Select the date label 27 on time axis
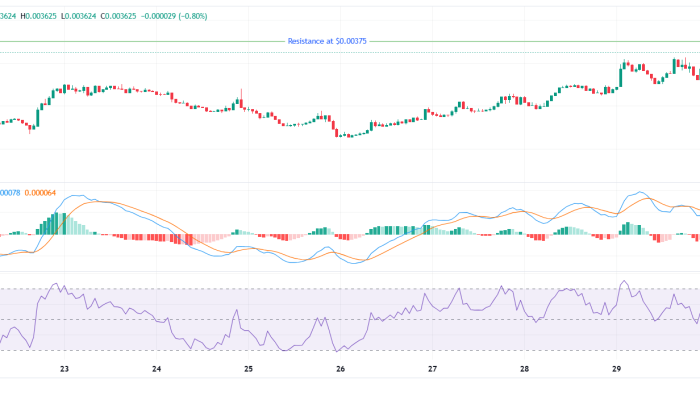This screenshot has width=700, height=400. 433,369
